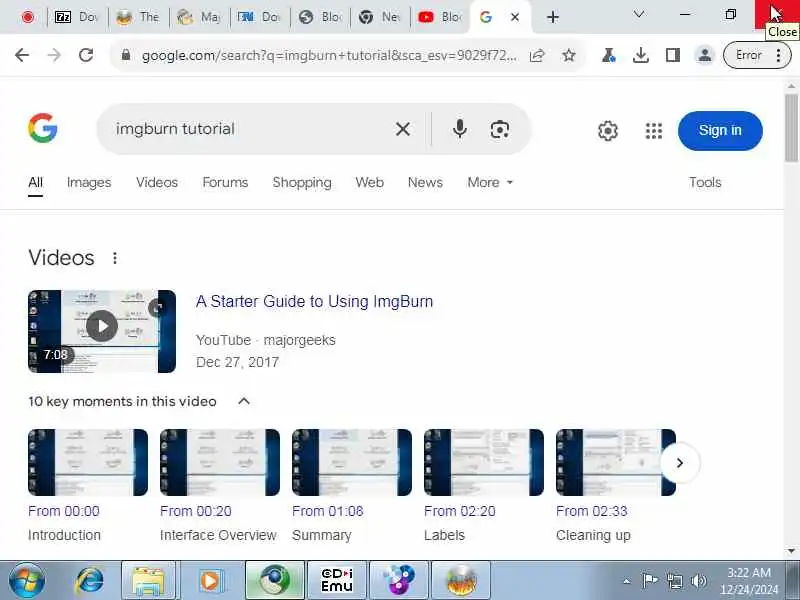Open the Summary key moment thumbnail

pos(352,462)
